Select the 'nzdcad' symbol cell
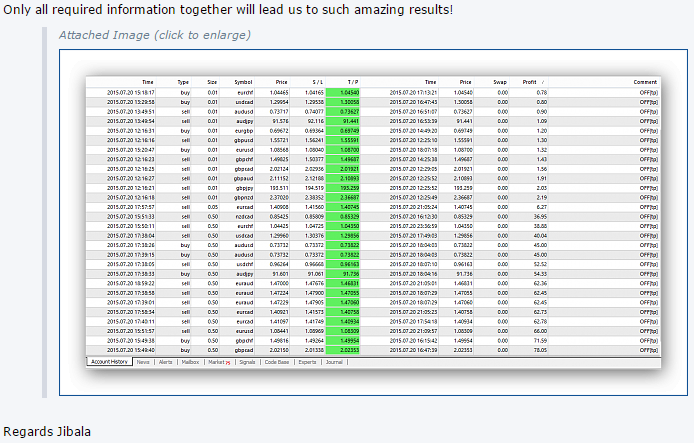The width and height of the screenshot is (694, 443). [x=244, y=216]
